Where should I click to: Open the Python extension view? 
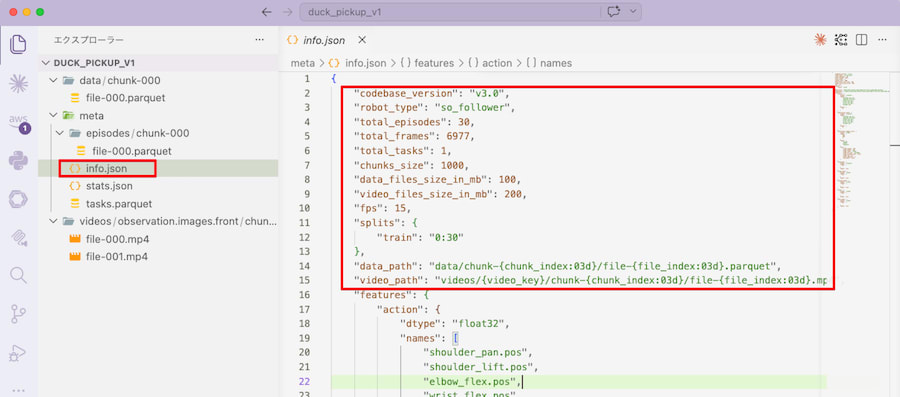(x=18, y=161)
